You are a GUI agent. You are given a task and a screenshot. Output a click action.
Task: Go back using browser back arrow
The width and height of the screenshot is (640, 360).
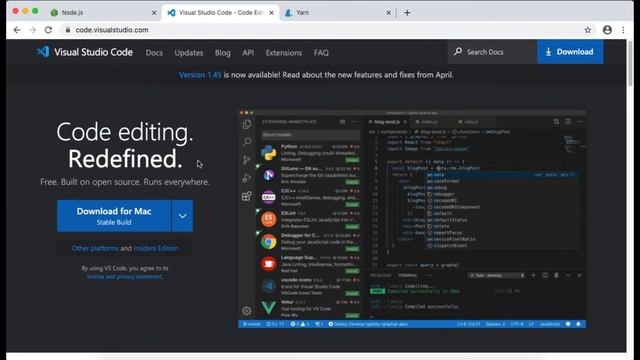[x=17, y=30]
